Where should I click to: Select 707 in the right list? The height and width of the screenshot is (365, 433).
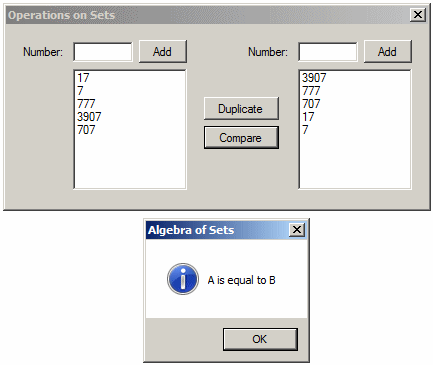click(x=311, y=104)
